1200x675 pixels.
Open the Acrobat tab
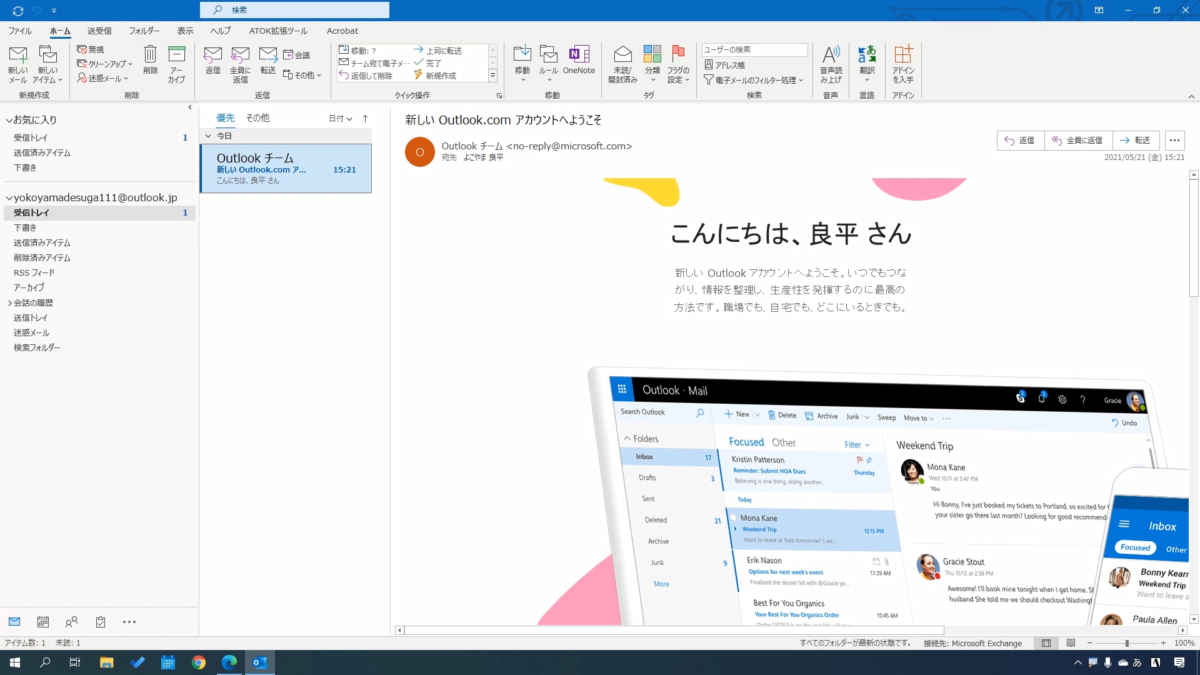[x=342, y=31]
